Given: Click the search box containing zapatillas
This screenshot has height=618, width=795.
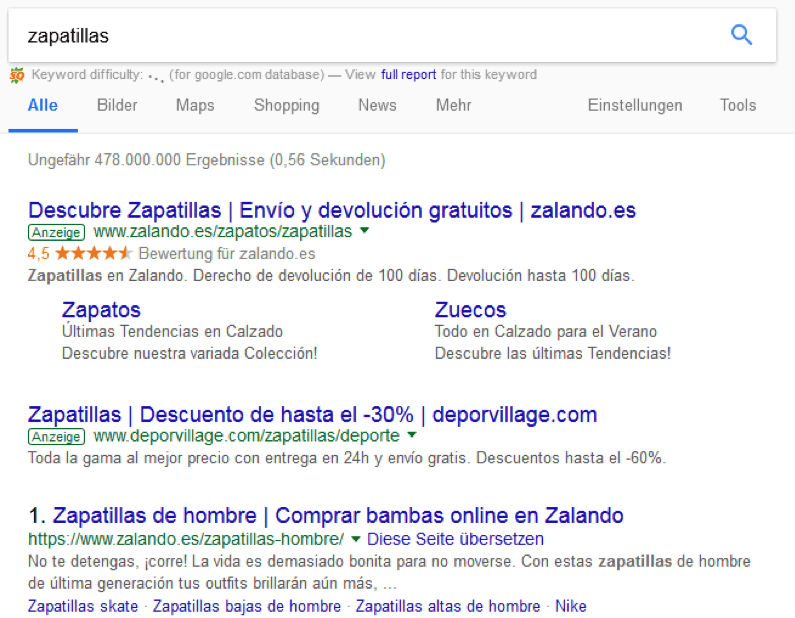Looking at the screenshot, I should tap(392, 35).
